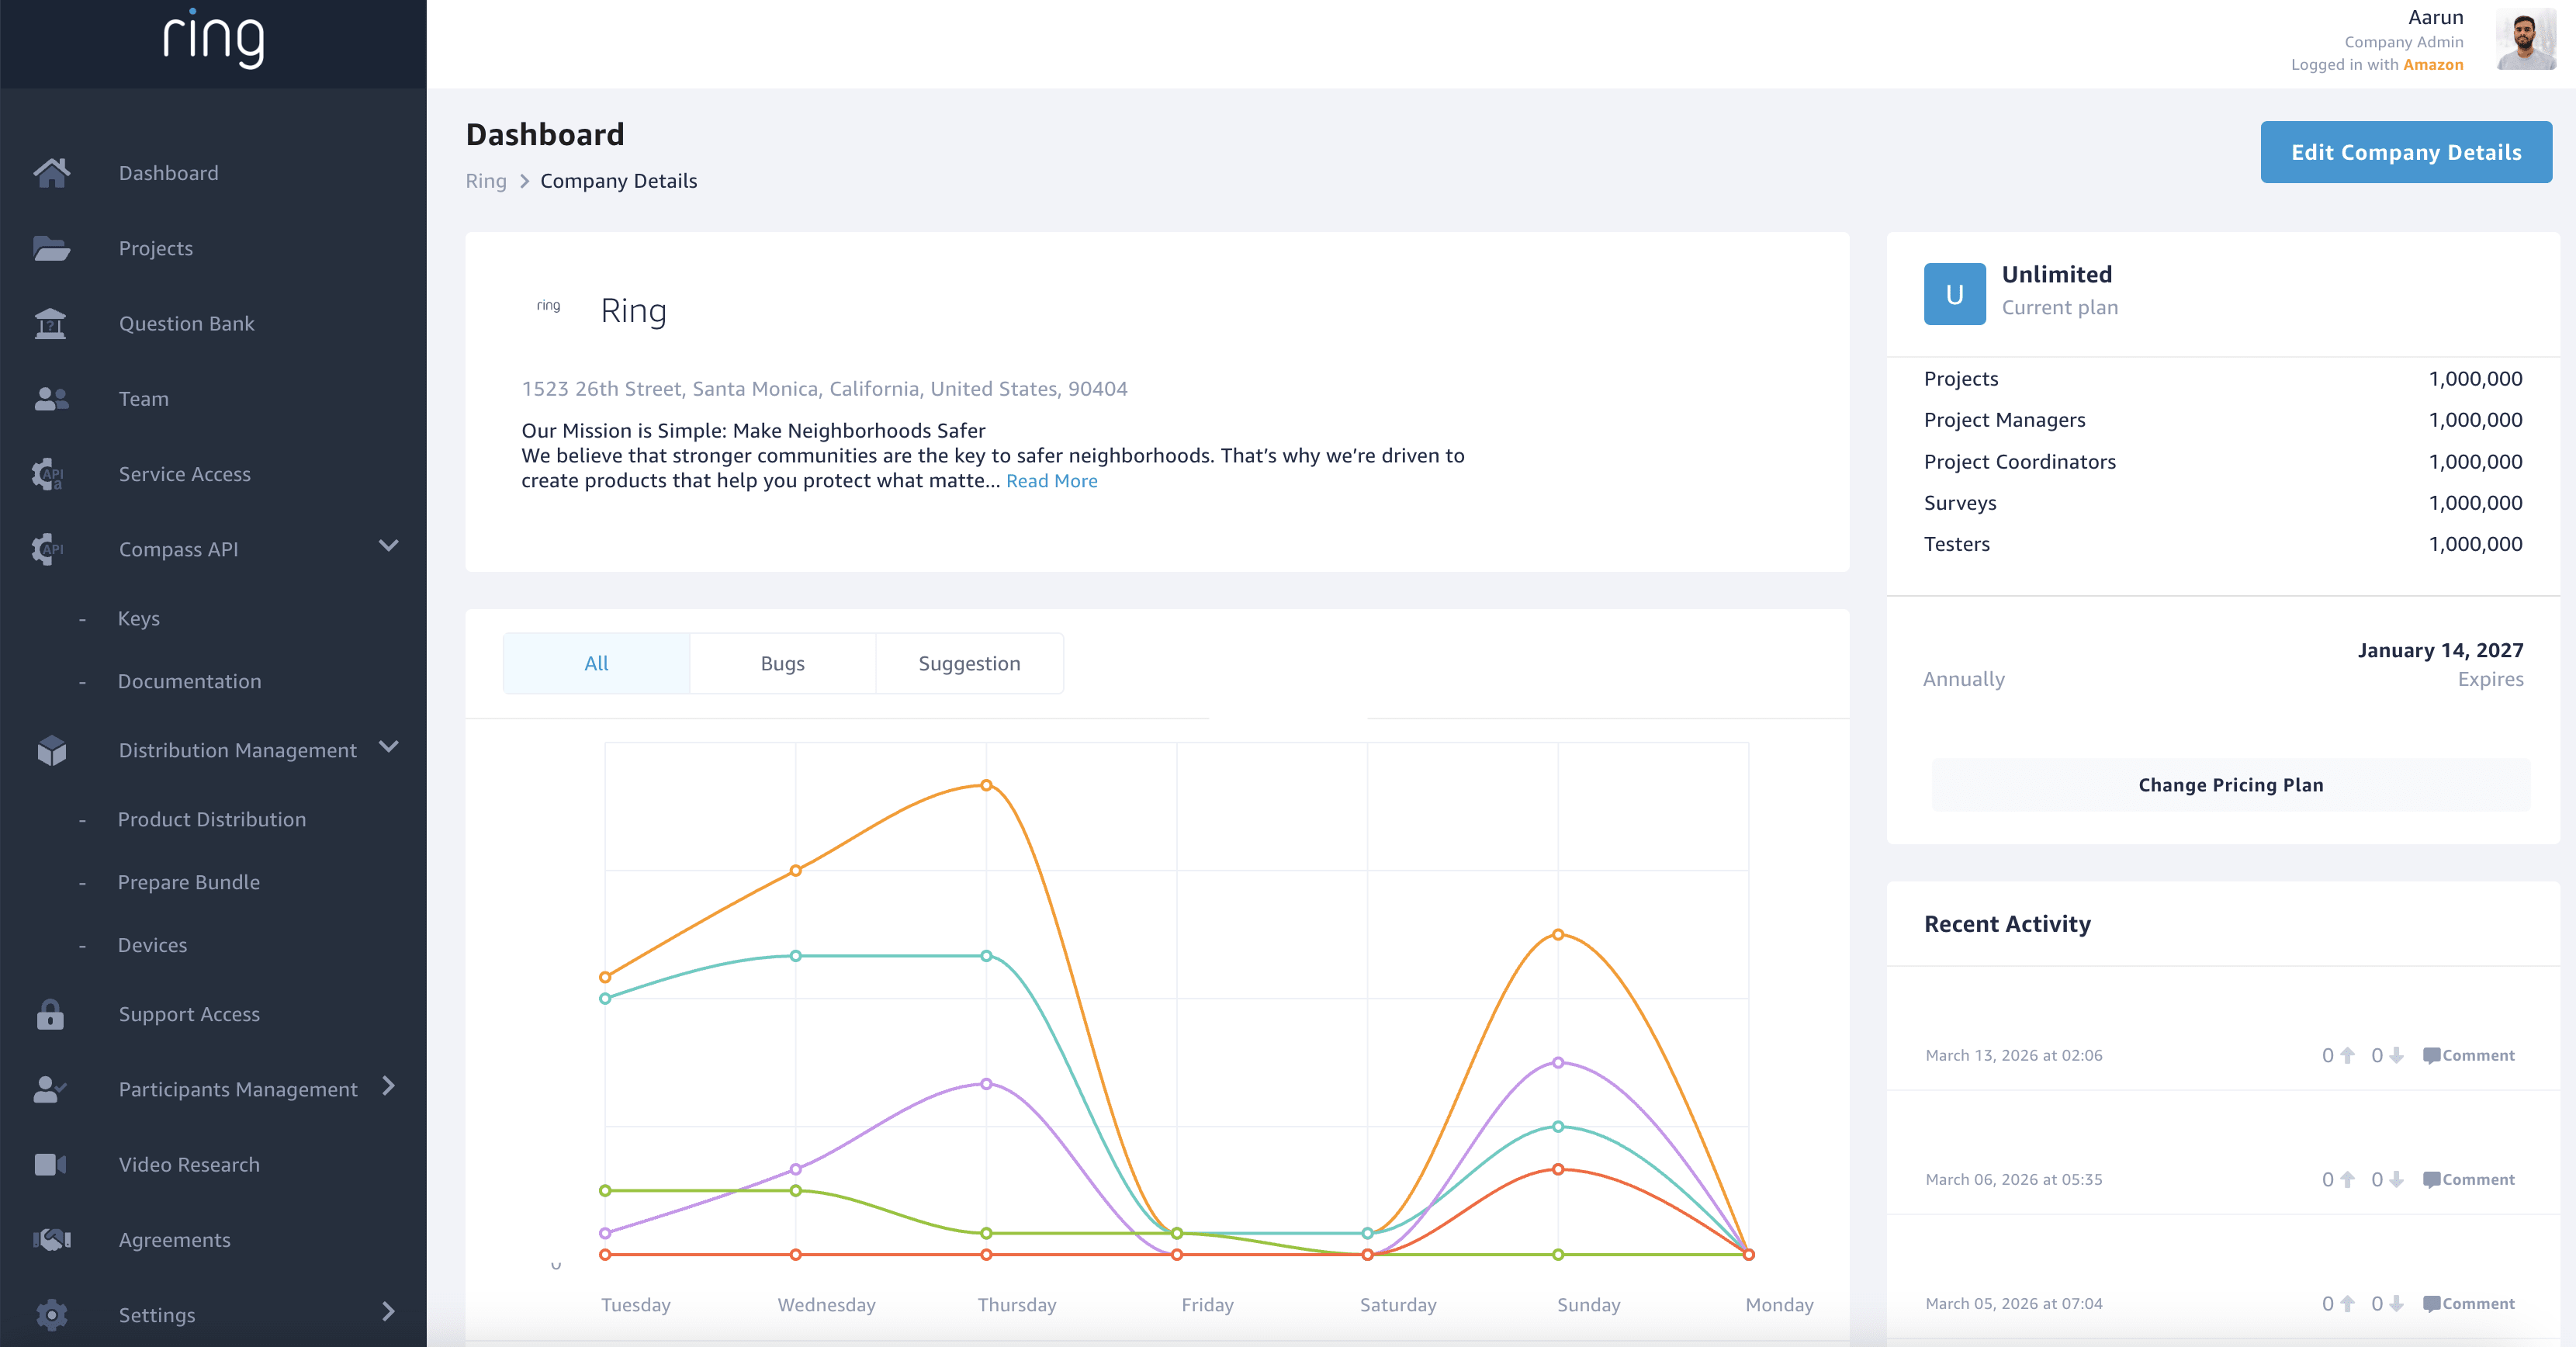Select the All chart tab
Image resolution: width=2576 pixels, height=1347 pixels.
point(596,663)
